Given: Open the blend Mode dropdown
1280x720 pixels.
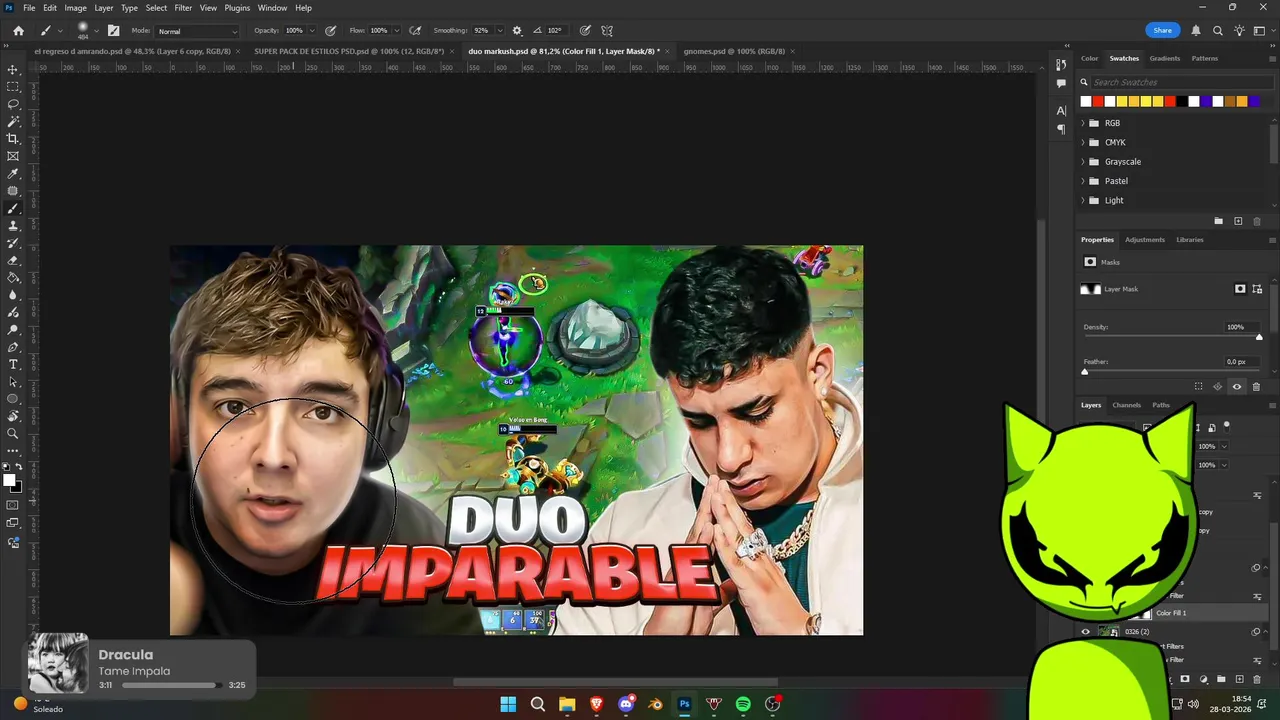Looking at the screenshot, I should [198, 31].
